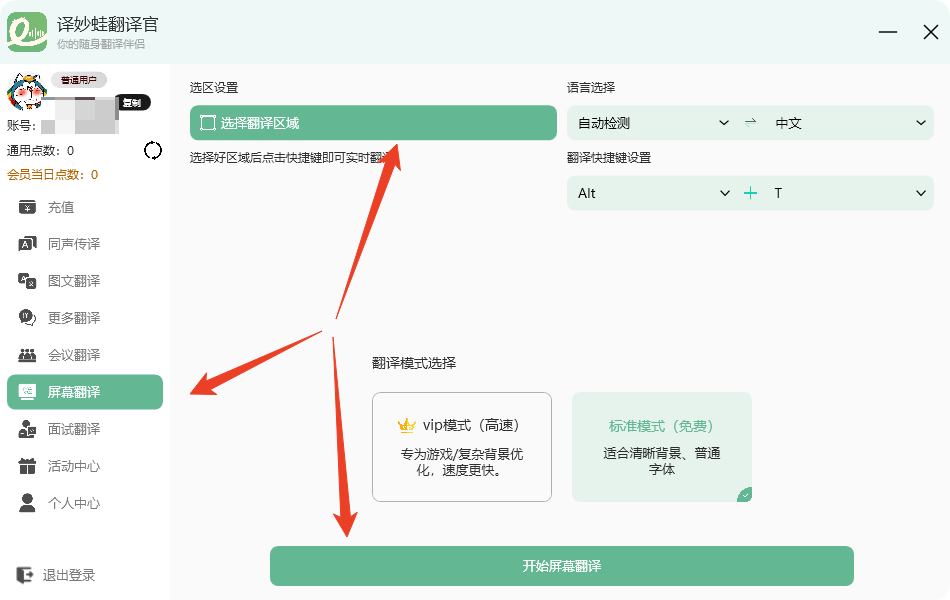Open the 屏幕翻译 sidebar menu item

pos(85,392)
